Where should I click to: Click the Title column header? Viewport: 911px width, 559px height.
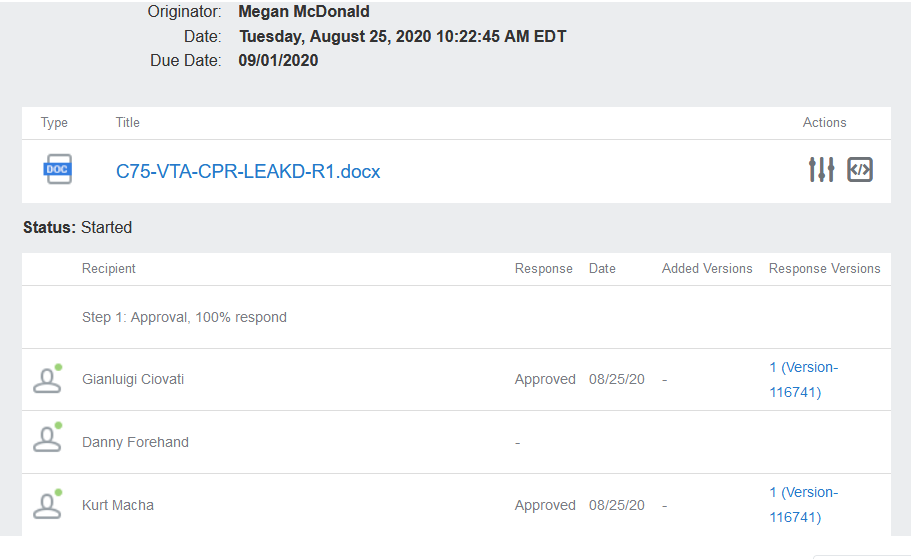[x=127, y=123]
